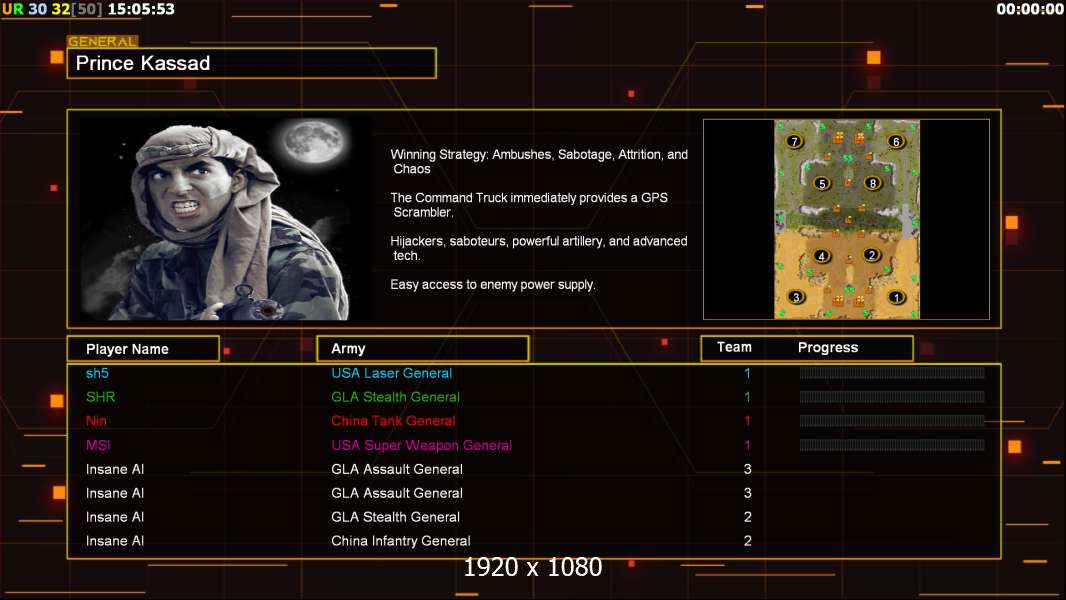Click the GENERAL label above the name
This screenshot has width=1066, height=600.
(102, 41)
